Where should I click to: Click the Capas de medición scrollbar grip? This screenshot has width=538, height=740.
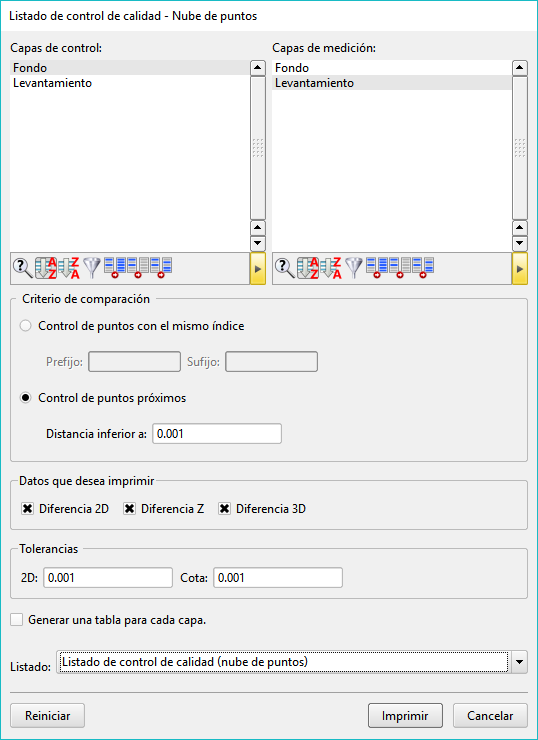pos(520,148)
